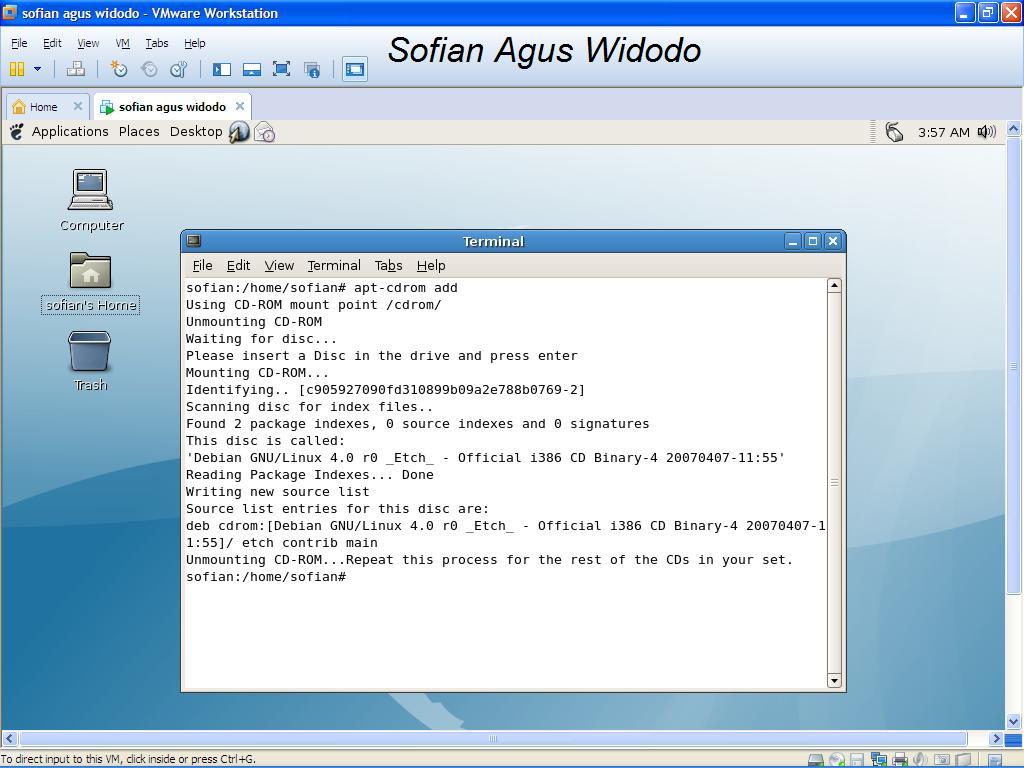The width and height of the screenshot is (1024, 768).
Task: Select the sofian's Home folder icon
Action: (91, 283)
